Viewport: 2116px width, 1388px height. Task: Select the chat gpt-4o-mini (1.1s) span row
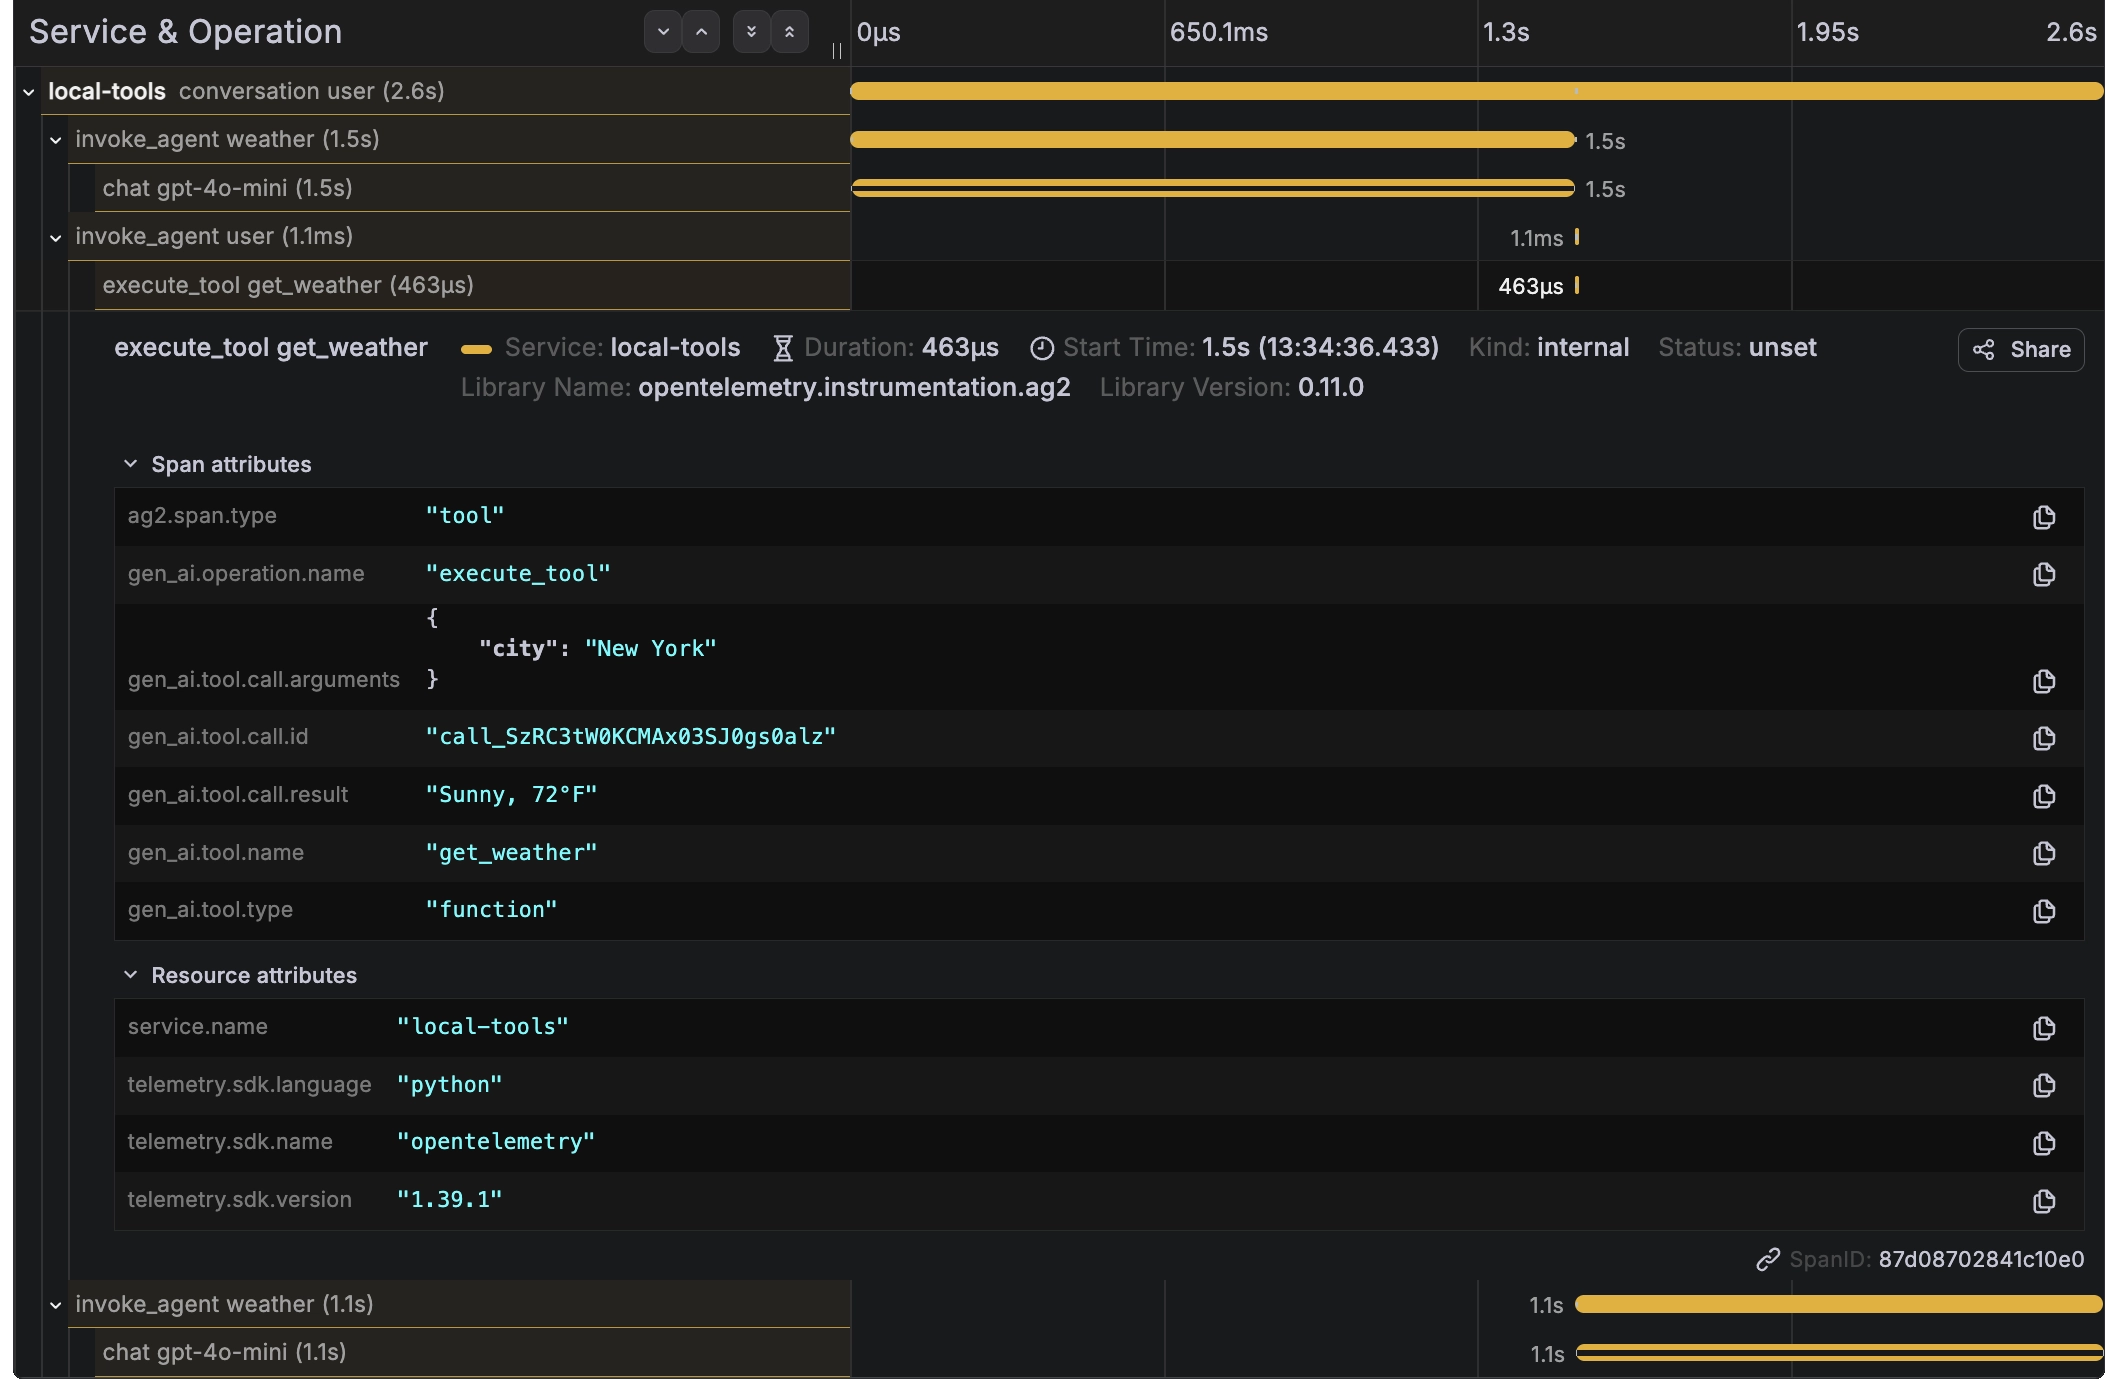tap(472, 1352)
